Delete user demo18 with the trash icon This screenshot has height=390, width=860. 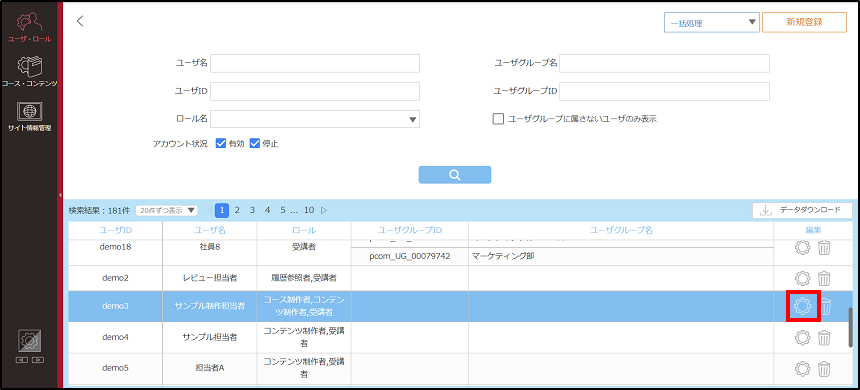(824, 248)
